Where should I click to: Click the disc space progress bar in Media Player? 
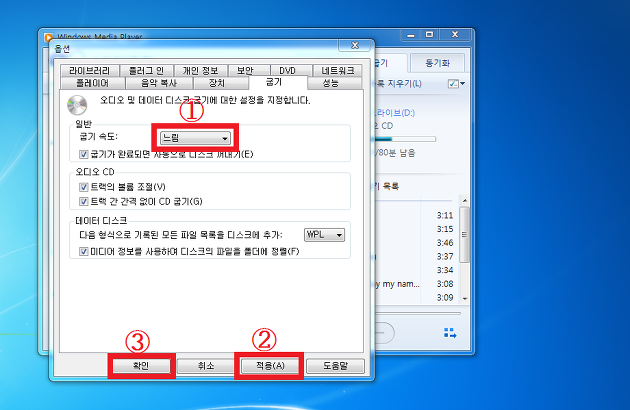(x=405, y=139)
